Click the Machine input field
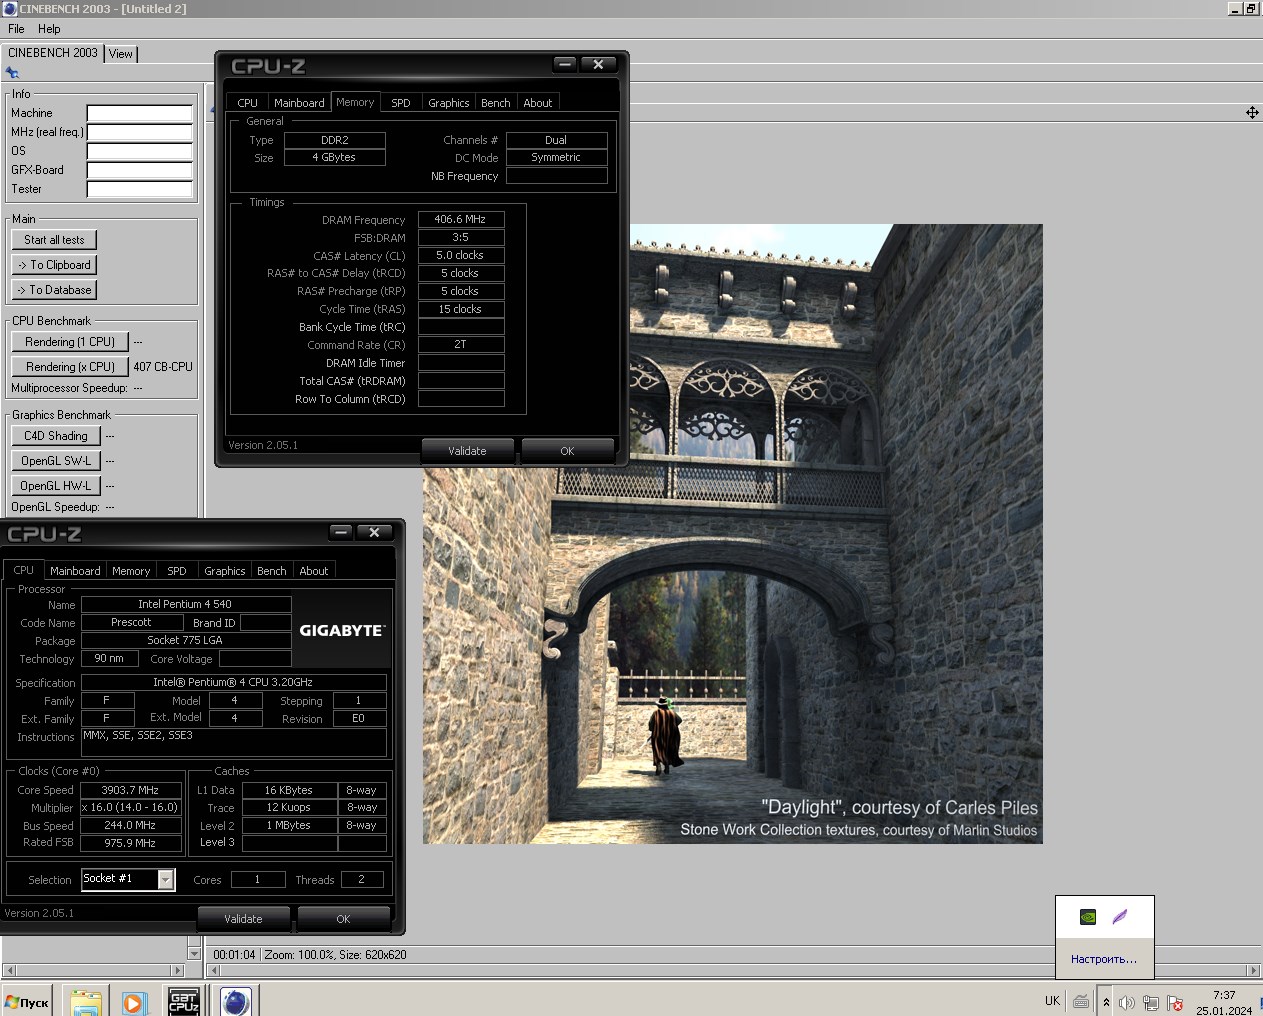This screenshot has height=1016, width=1263. [x=139, y=113]
